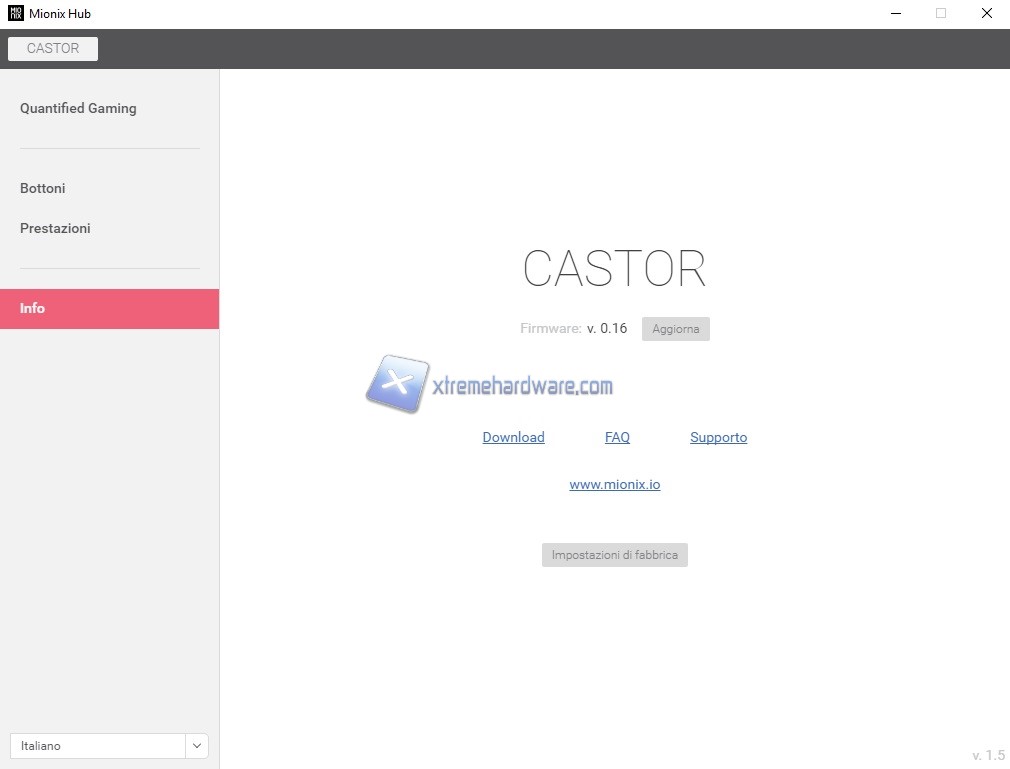Open the Download link
This screenshot has height=769, width=1010.
[x=513, y=437]
